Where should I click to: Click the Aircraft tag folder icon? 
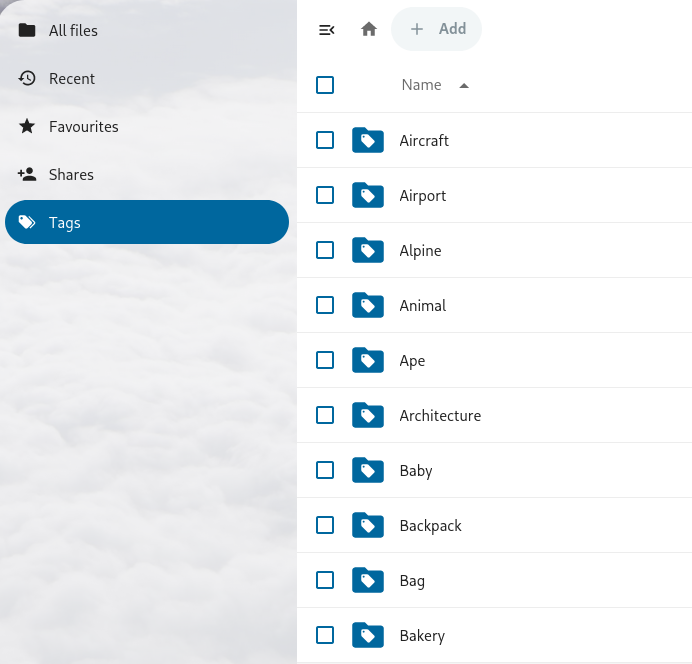tap(368, 141)
